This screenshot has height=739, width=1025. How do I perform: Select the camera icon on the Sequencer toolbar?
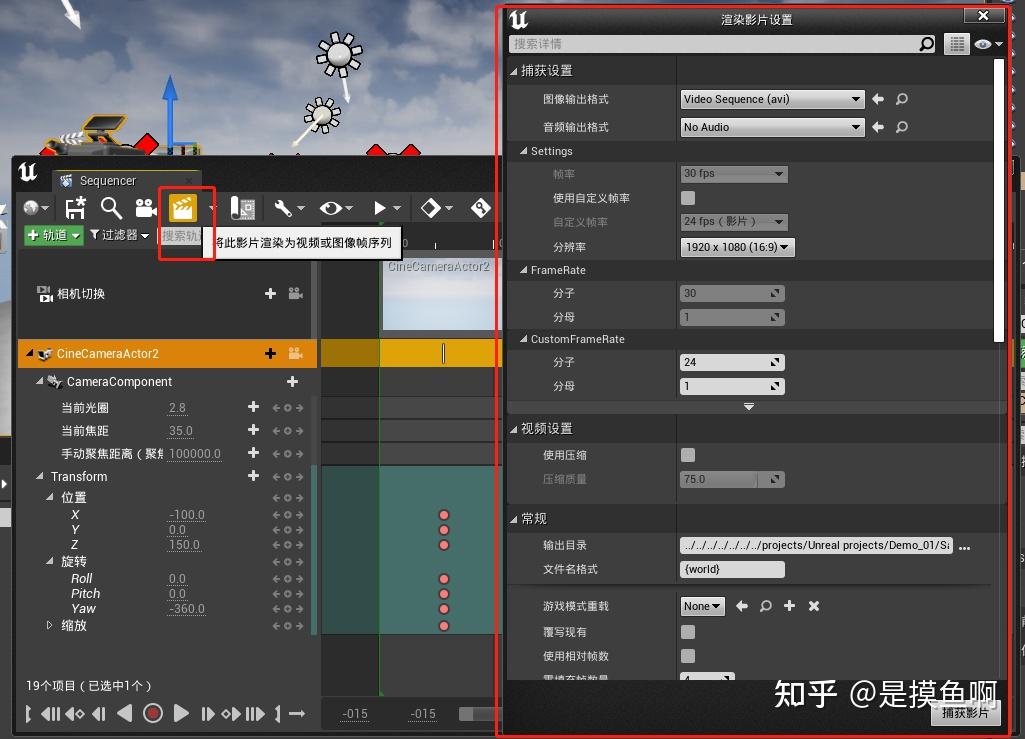(x=144, y=207)
